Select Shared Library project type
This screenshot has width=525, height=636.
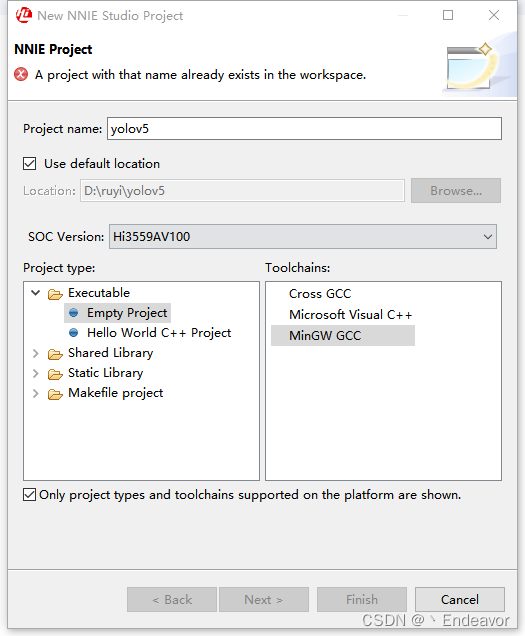point(110,353)
